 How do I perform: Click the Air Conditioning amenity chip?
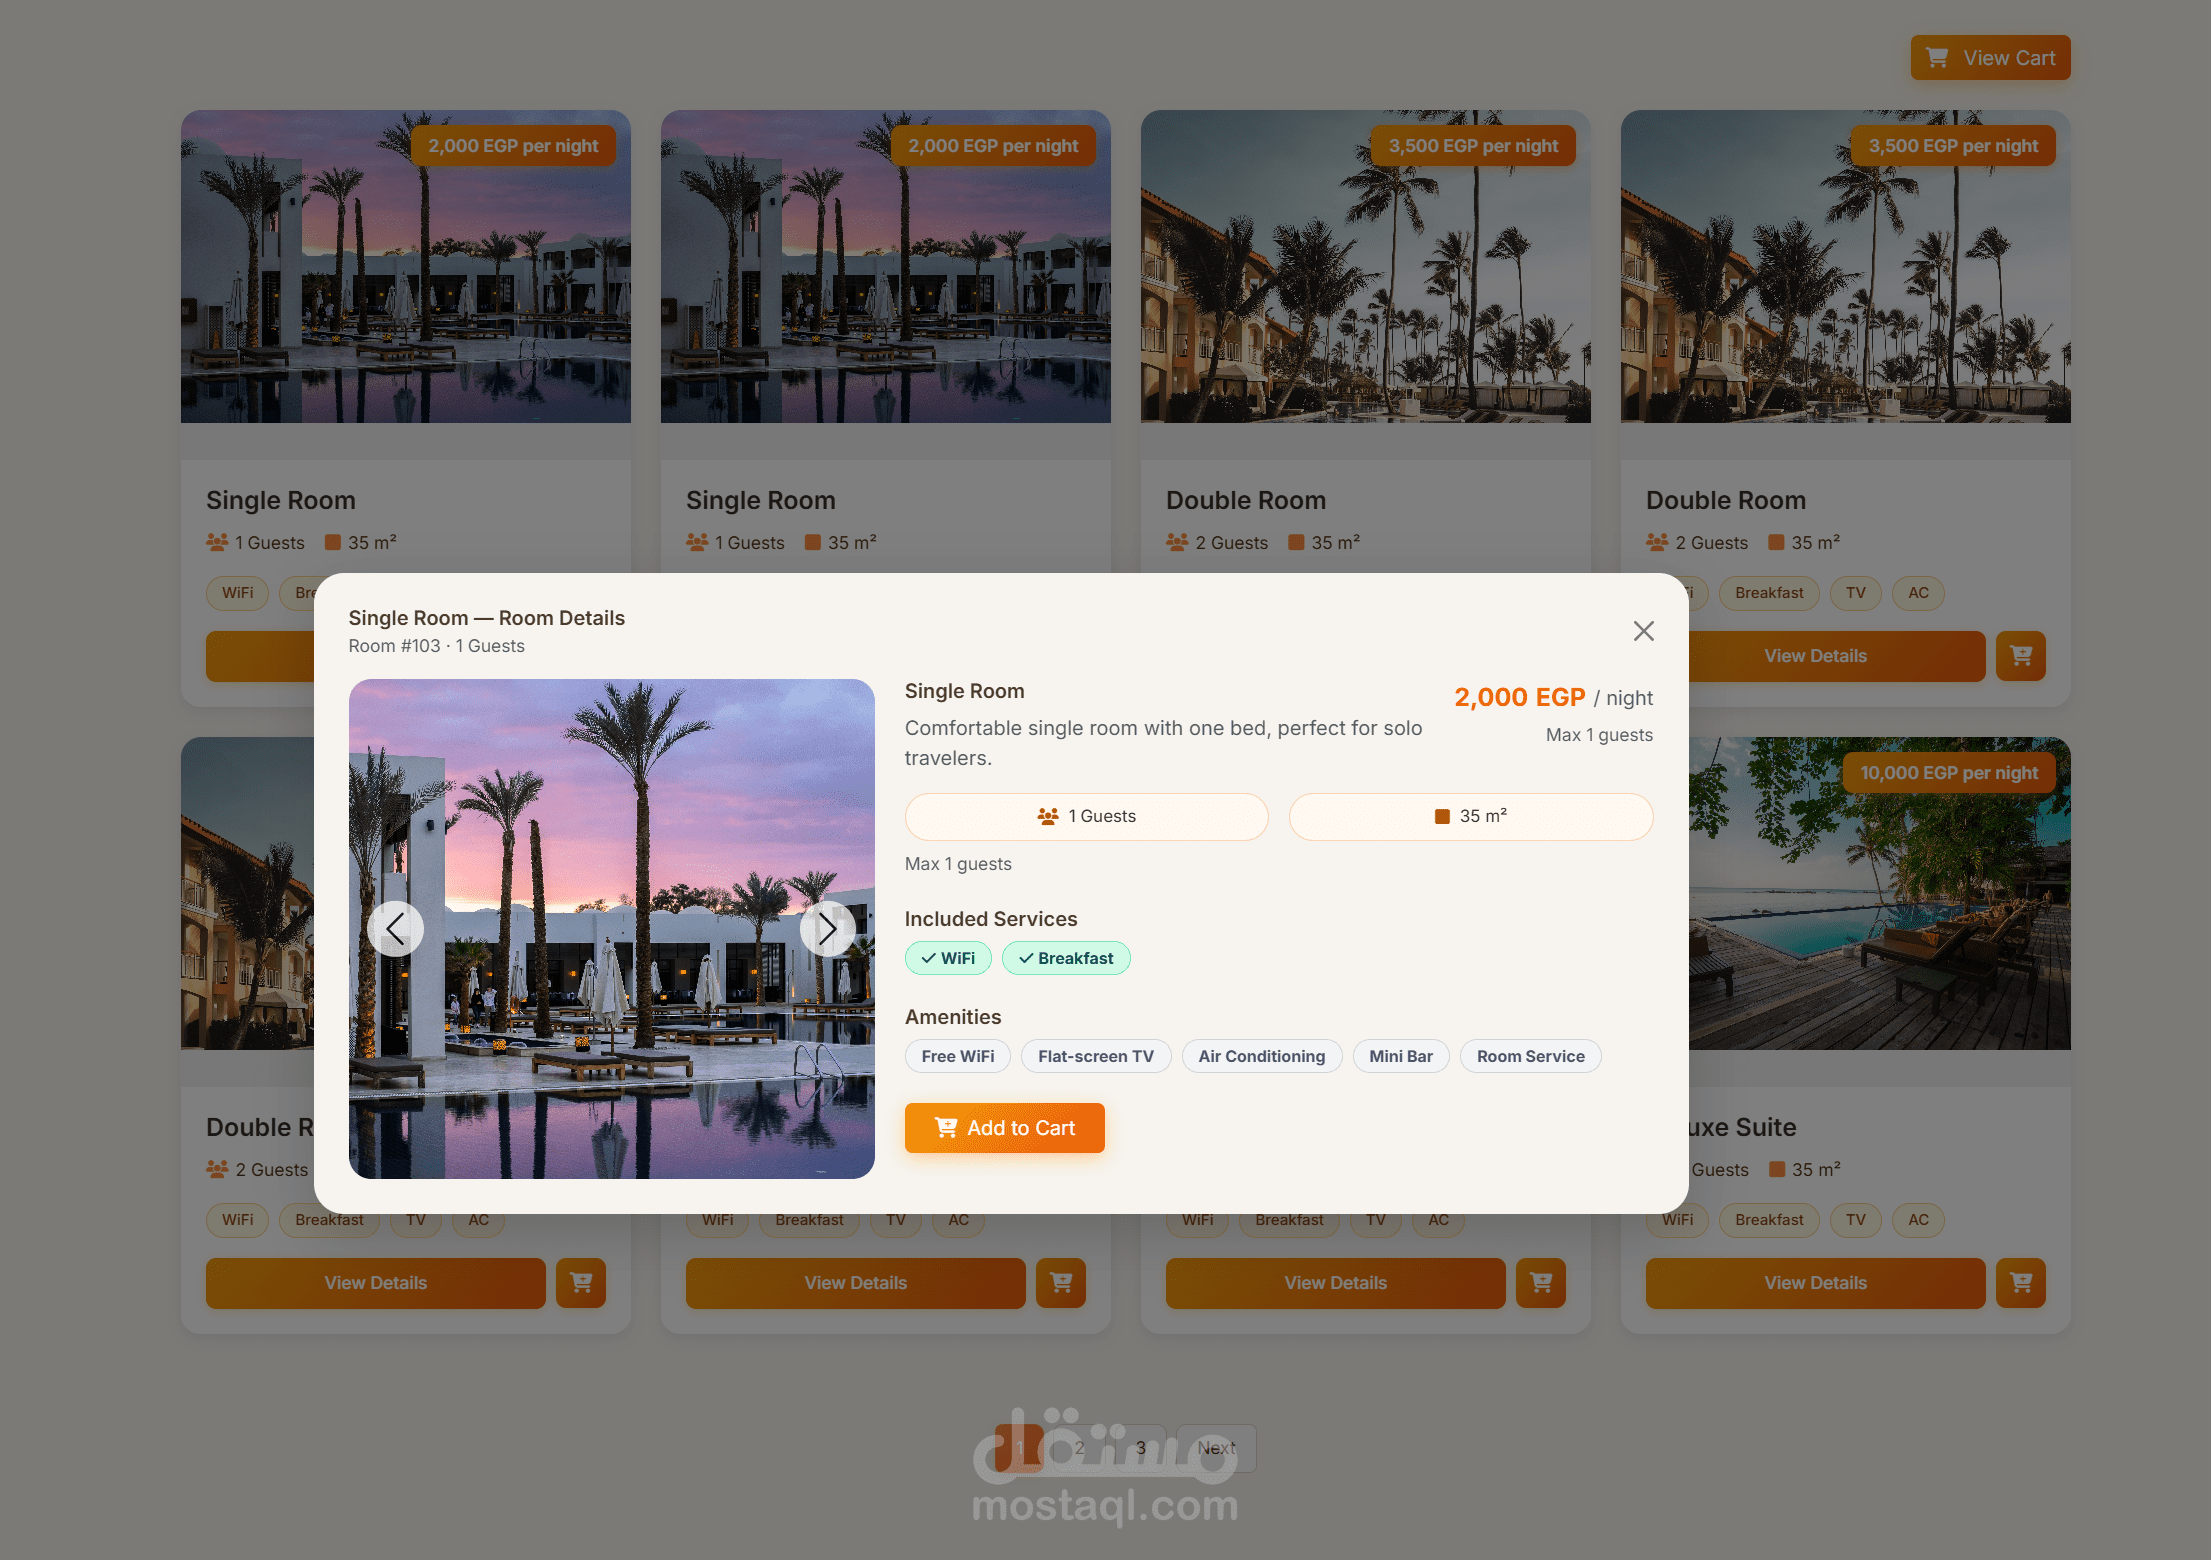1261,1056
